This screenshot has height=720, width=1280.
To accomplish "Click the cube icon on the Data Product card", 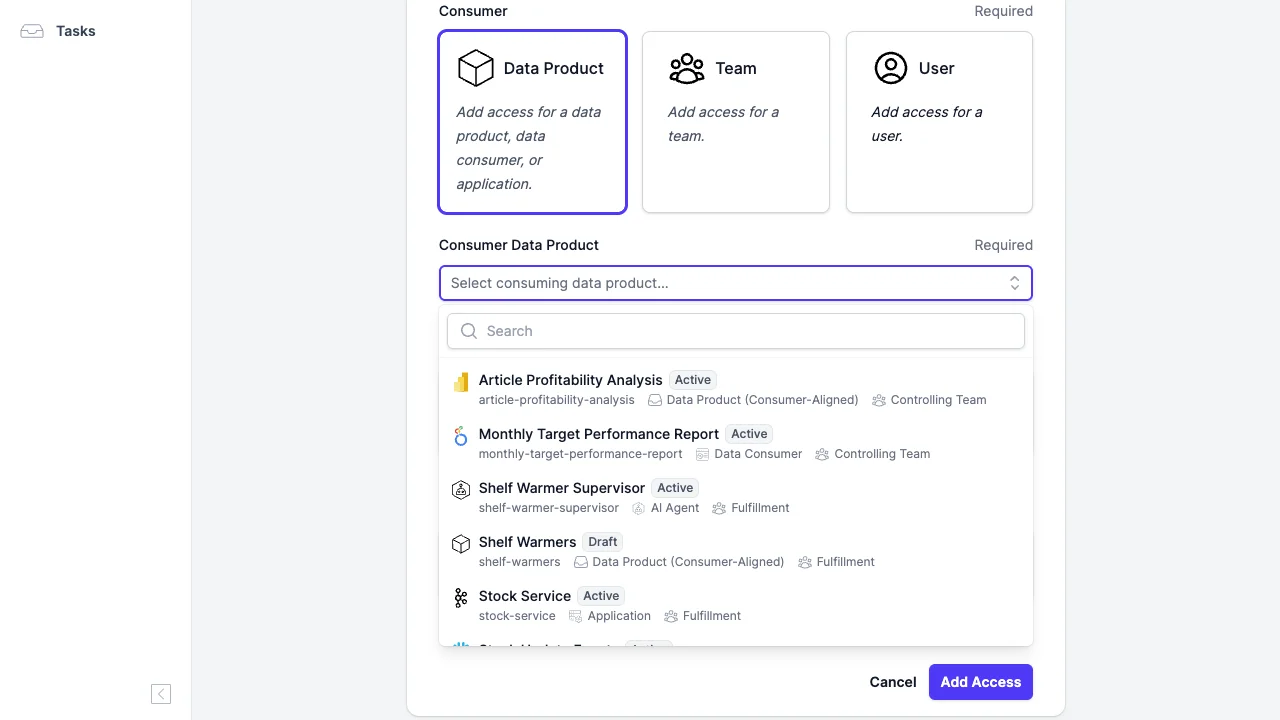I will (x=476, y=68).
